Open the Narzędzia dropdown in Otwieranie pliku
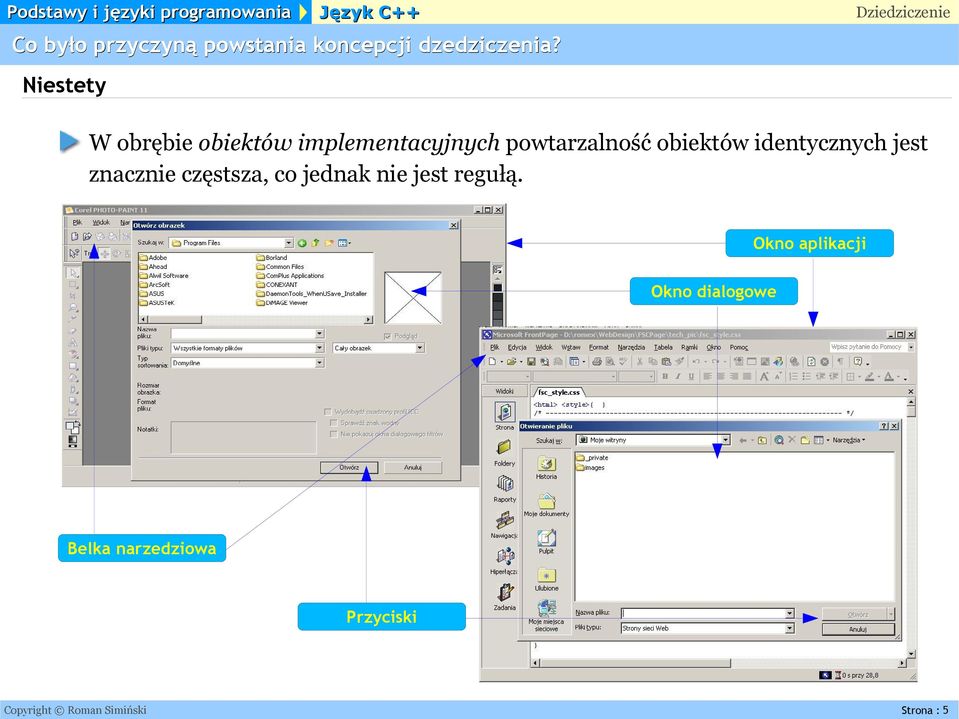 849,440
